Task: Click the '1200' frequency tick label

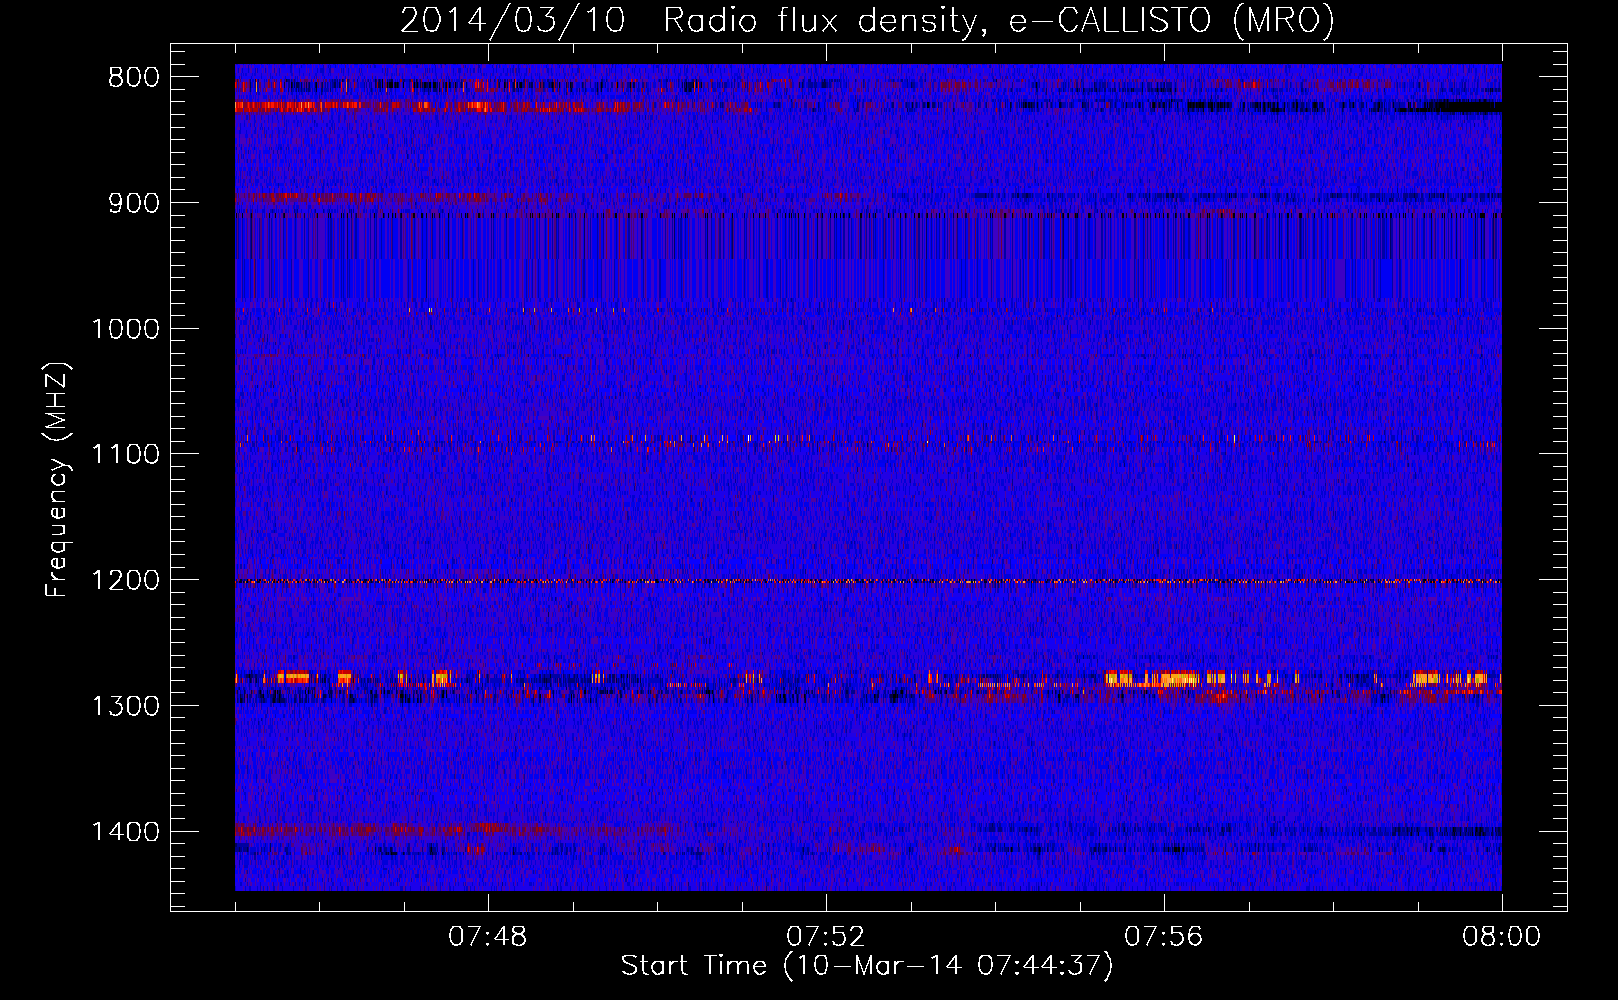Action: pyautogui.click(x=125, y=580)
